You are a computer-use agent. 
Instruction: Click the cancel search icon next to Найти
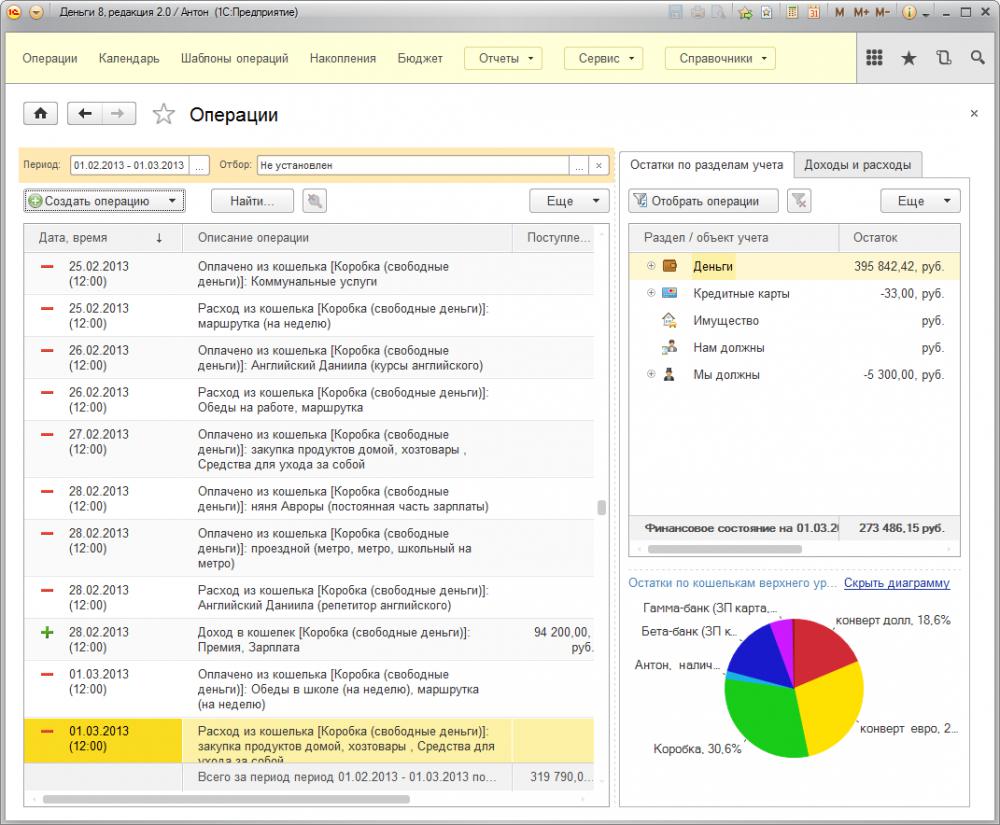[x=314, y=201]
